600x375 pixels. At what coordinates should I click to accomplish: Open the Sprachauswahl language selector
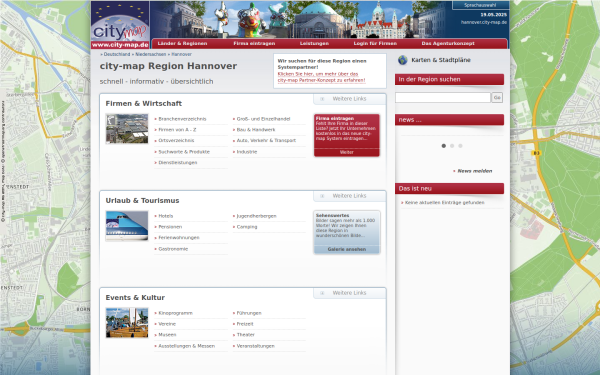(480, 5)
